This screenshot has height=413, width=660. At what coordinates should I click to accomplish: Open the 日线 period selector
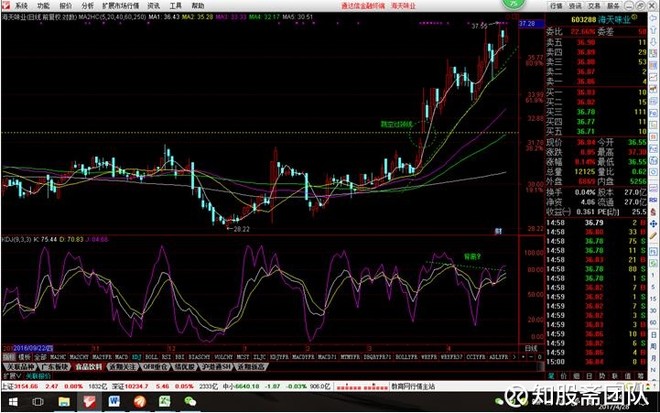point(531,348)
